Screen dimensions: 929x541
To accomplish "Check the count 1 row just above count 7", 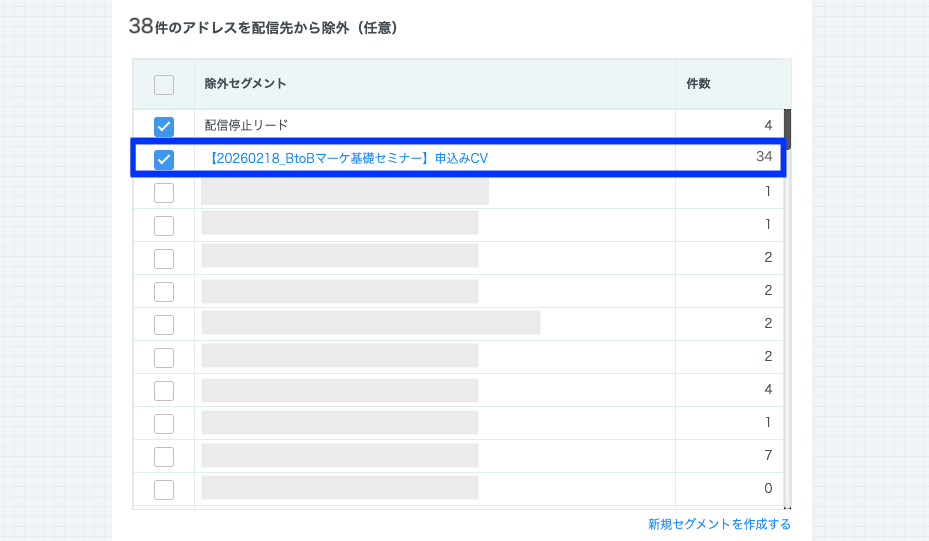I will pyautogui.click(x=164, y=423).
